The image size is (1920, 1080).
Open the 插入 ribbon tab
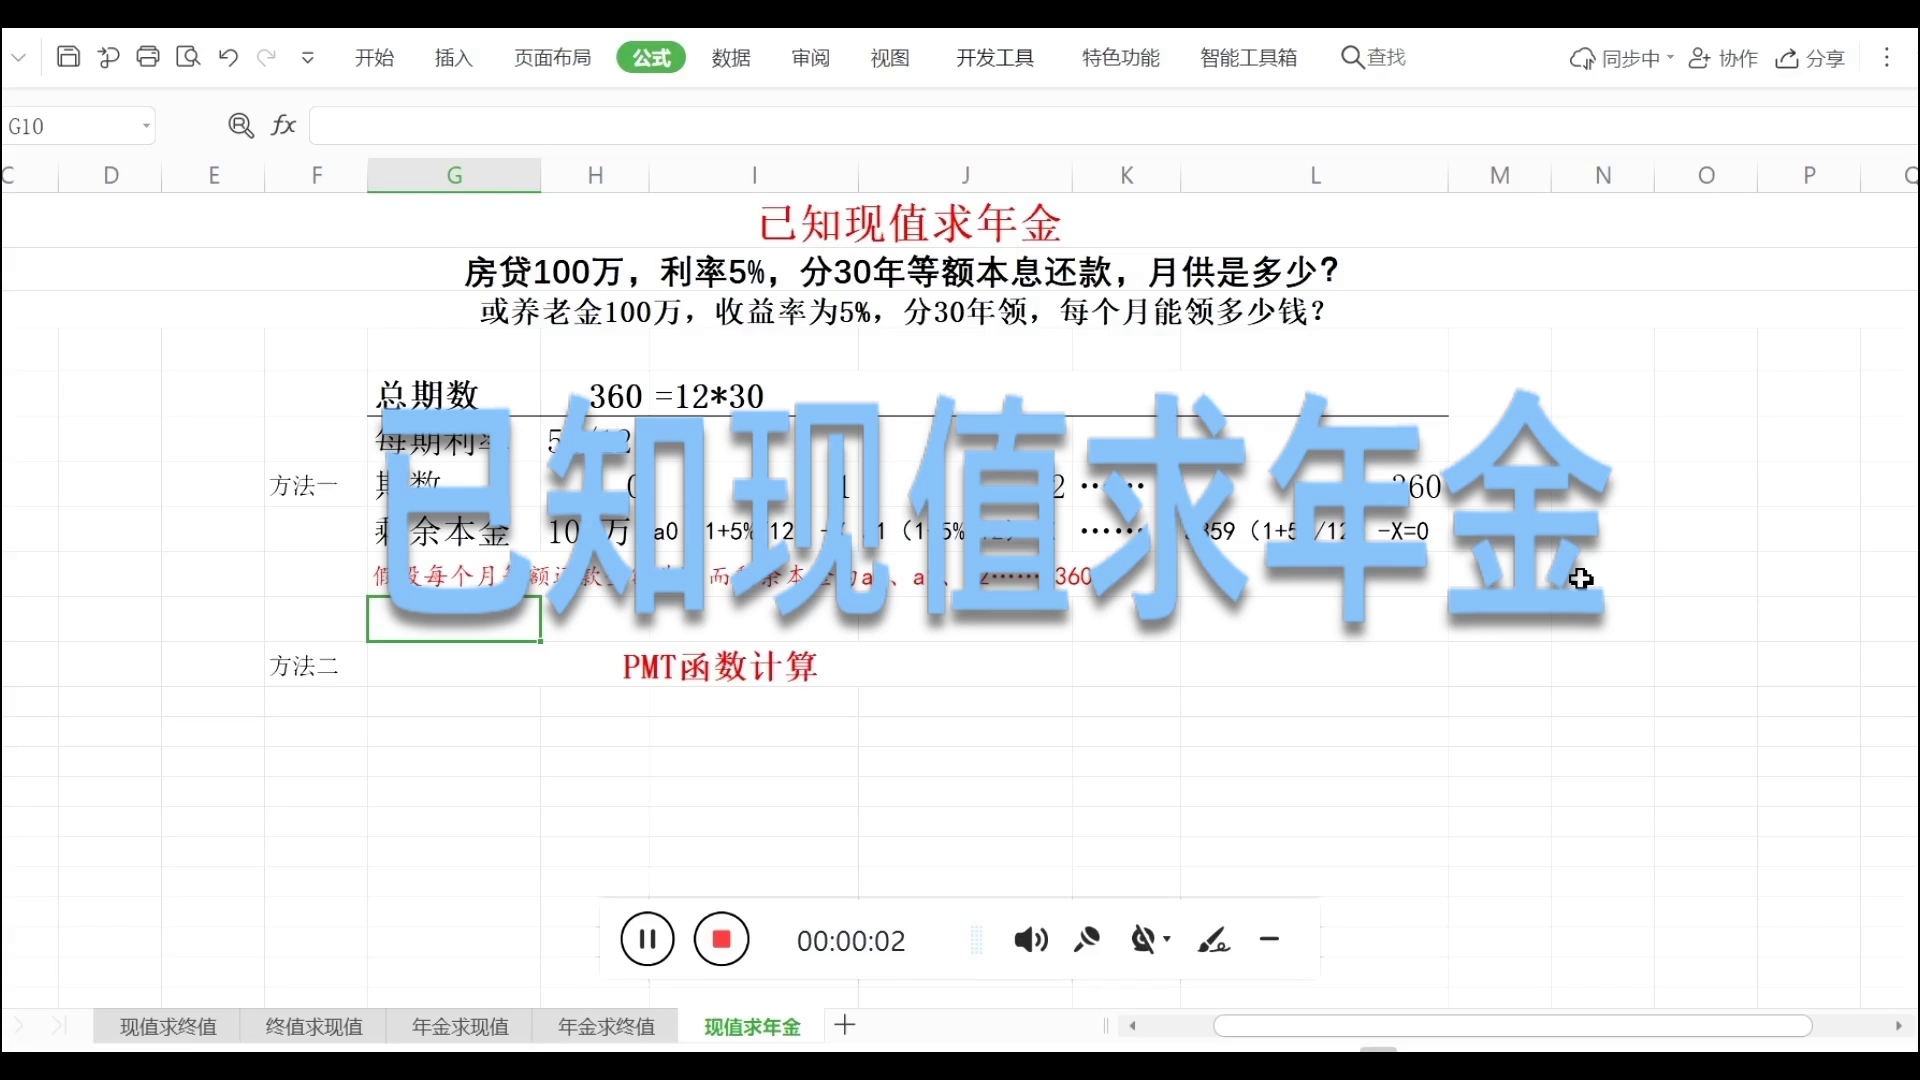[453, 58]
